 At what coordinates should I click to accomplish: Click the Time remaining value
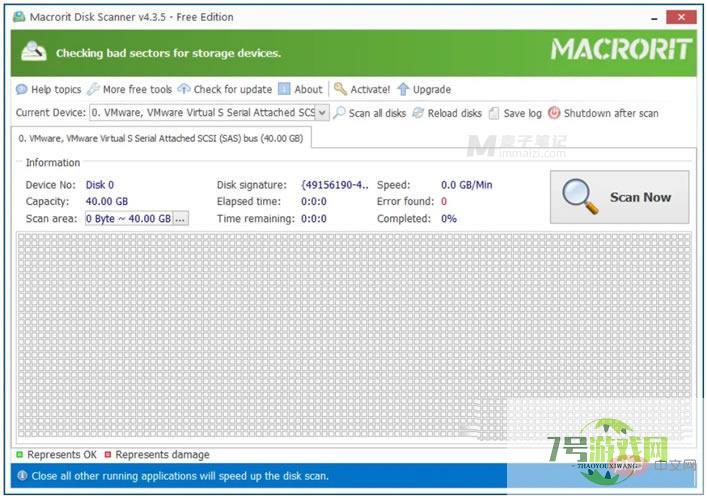point(314,219)
